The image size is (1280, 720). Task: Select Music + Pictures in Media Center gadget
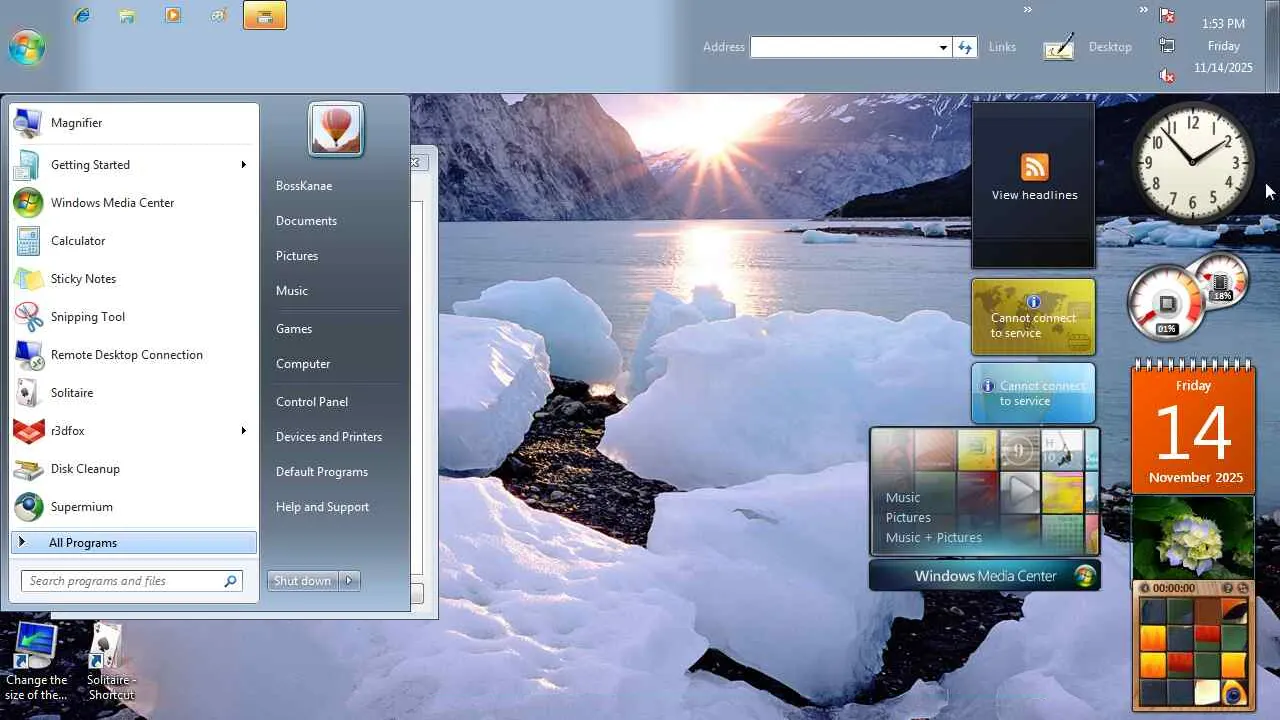[933, 537]
